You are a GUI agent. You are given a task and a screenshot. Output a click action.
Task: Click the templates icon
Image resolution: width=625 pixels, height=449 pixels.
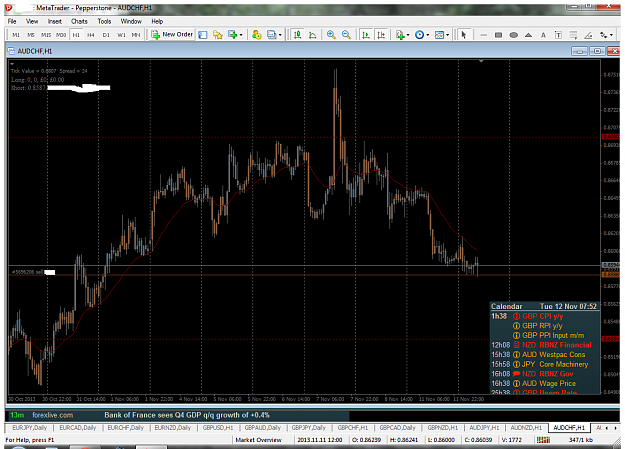(x=439, y=35)
